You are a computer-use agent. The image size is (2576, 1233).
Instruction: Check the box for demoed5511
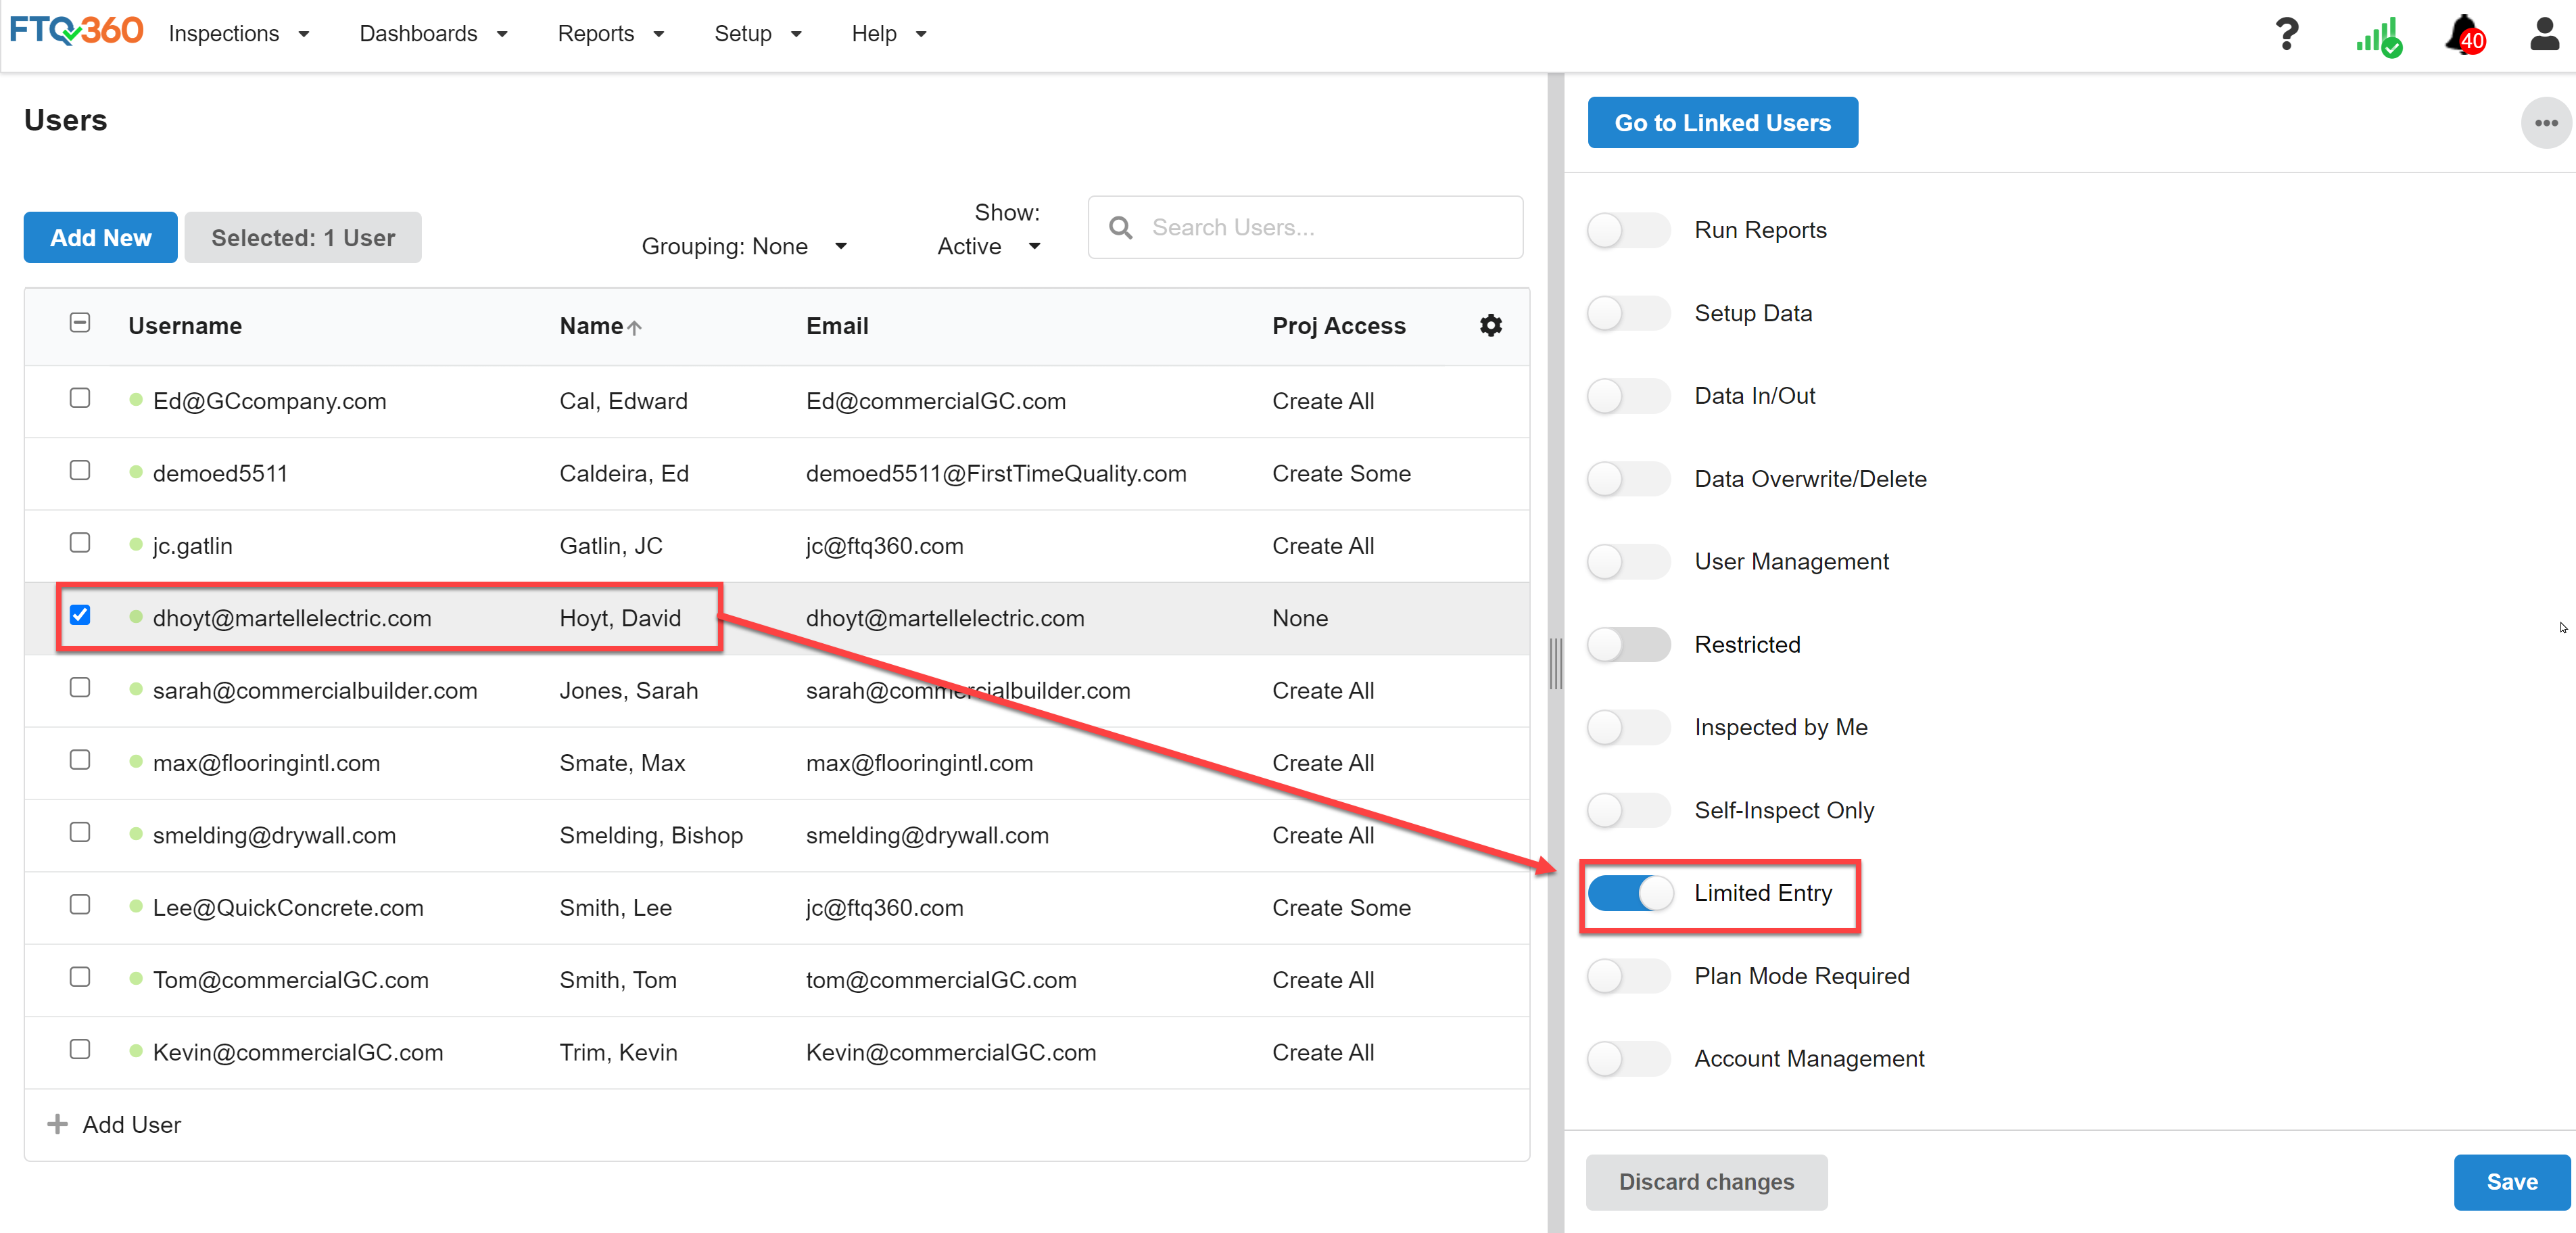(80, 470)
